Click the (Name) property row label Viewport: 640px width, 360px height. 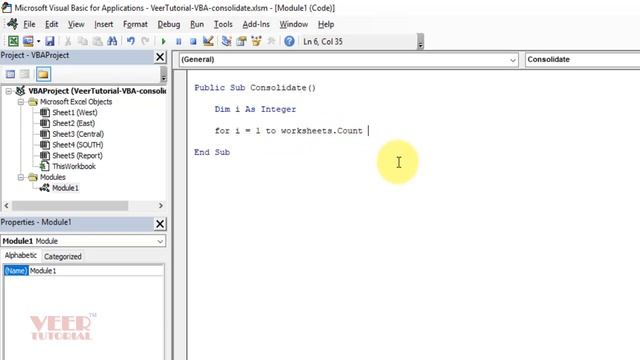16,271
